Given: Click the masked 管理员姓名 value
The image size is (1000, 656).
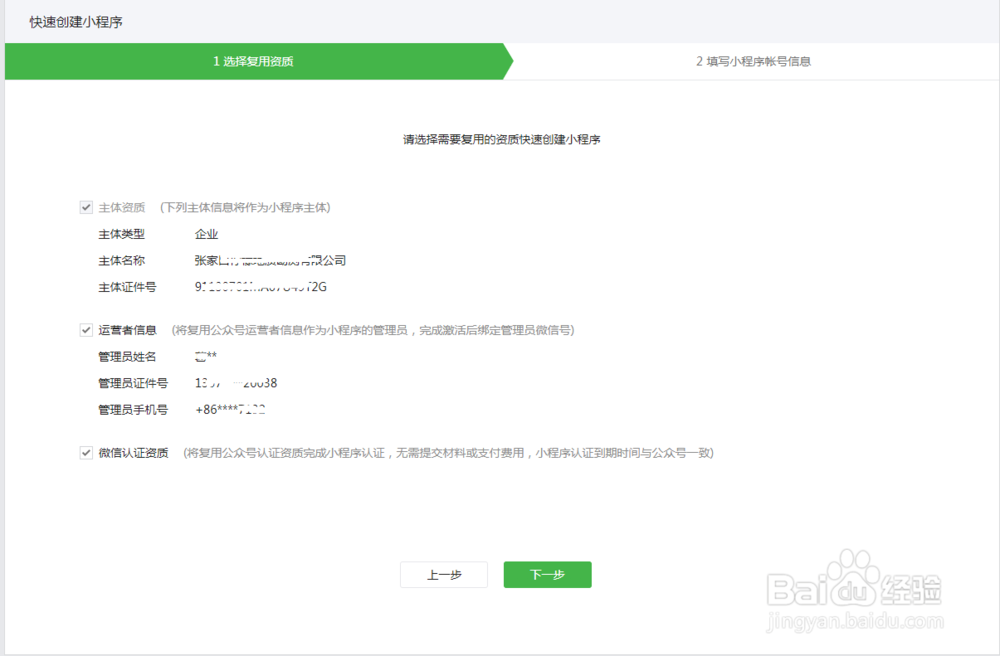Looking at the screenshot, I should pos(206,356).
